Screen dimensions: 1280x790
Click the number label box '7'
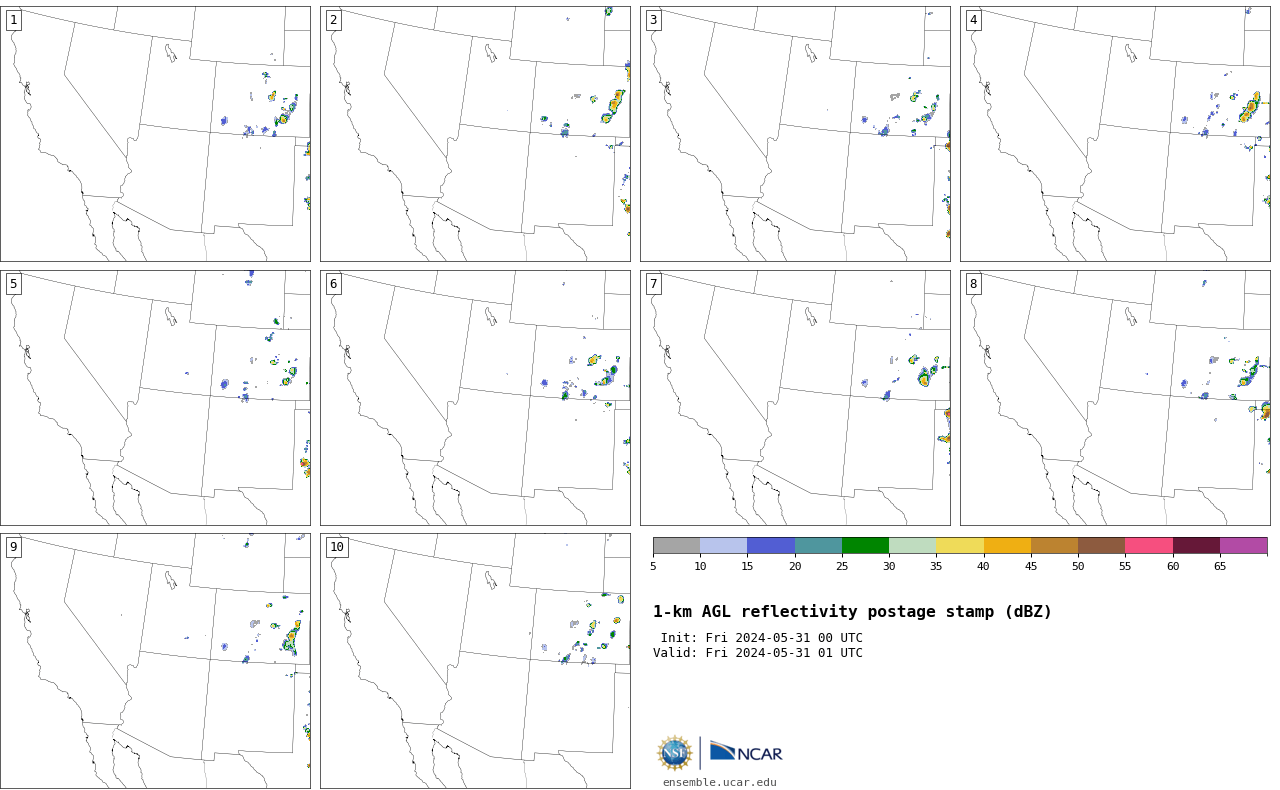(x=653, y=284)
